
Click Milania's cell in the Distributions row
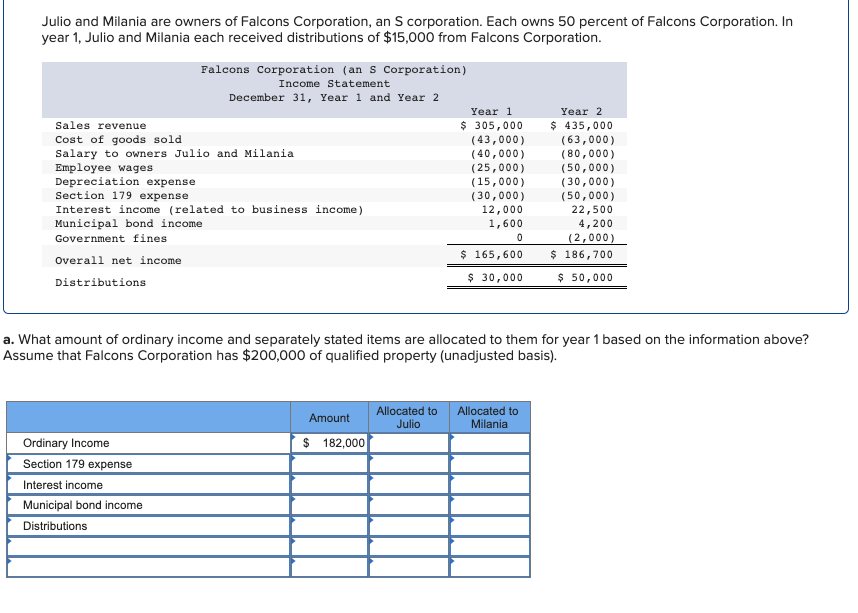(x=490, y=526)
